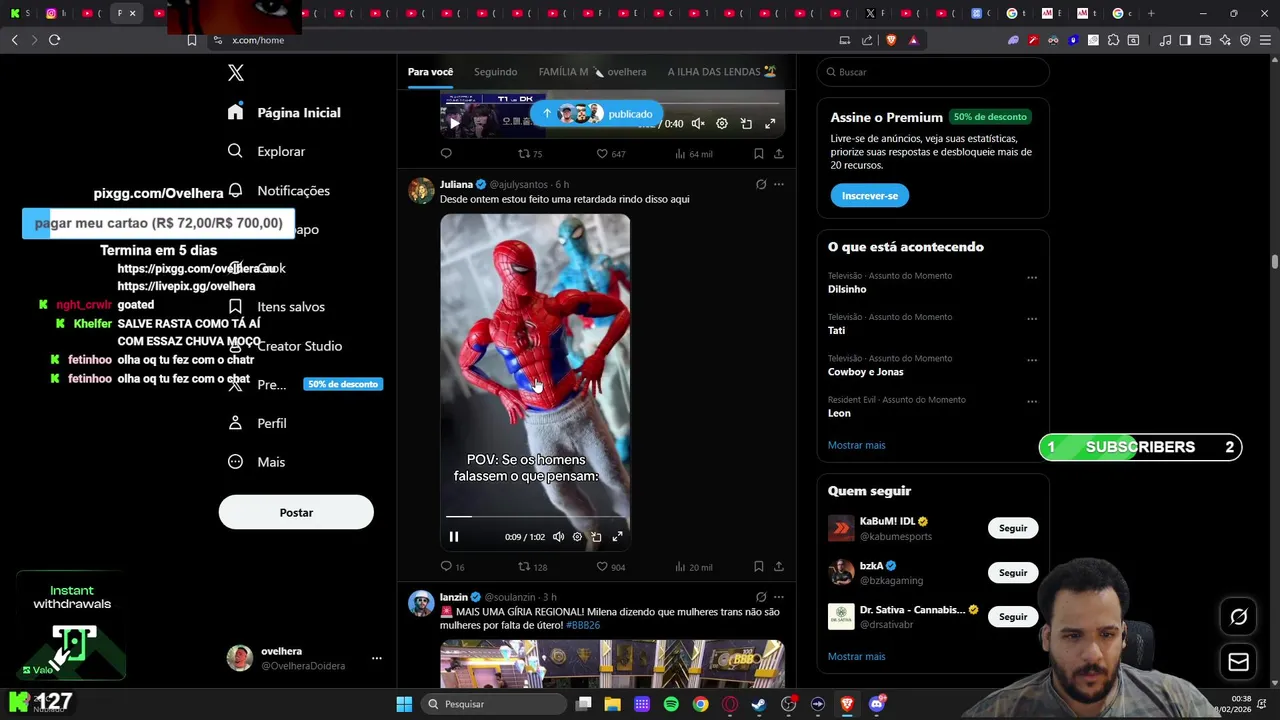Pause the Spider-Man video
Viewport: 1280px width, 720px height.
tap(454, 537)
